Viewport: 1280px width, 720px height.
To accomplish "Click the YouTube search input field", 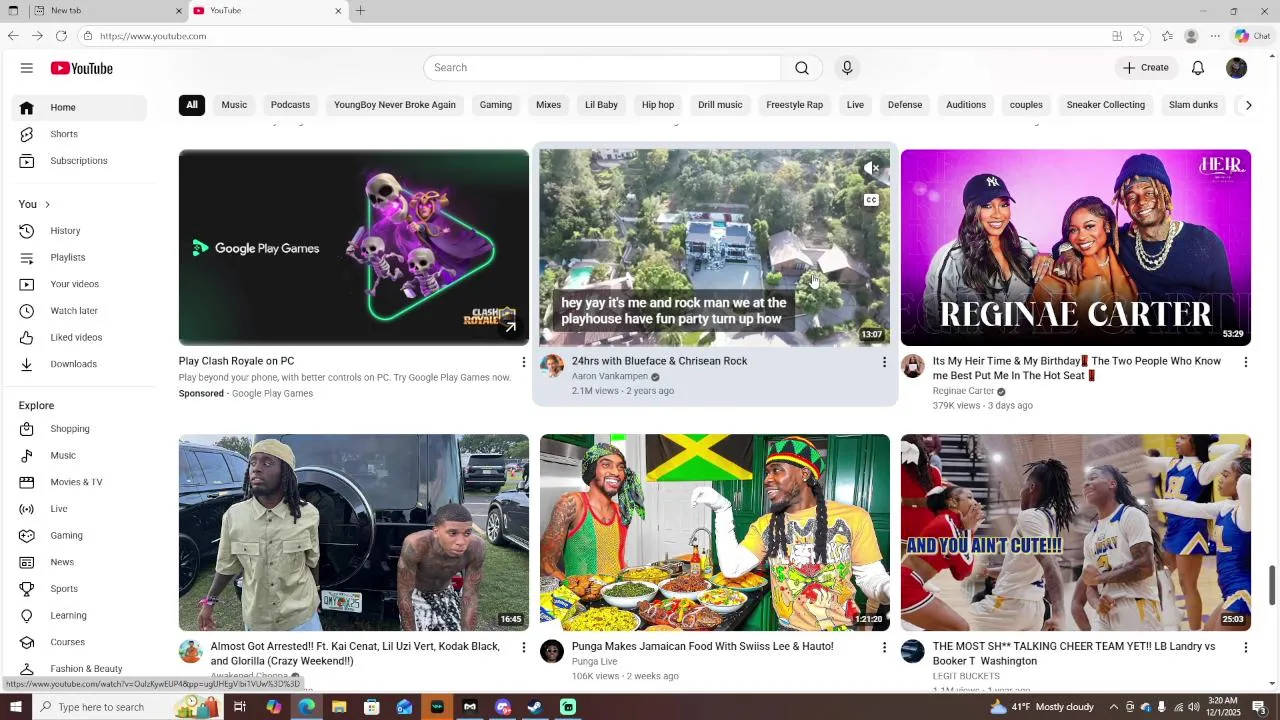I will pyautogui.click(x=602, y=68).
